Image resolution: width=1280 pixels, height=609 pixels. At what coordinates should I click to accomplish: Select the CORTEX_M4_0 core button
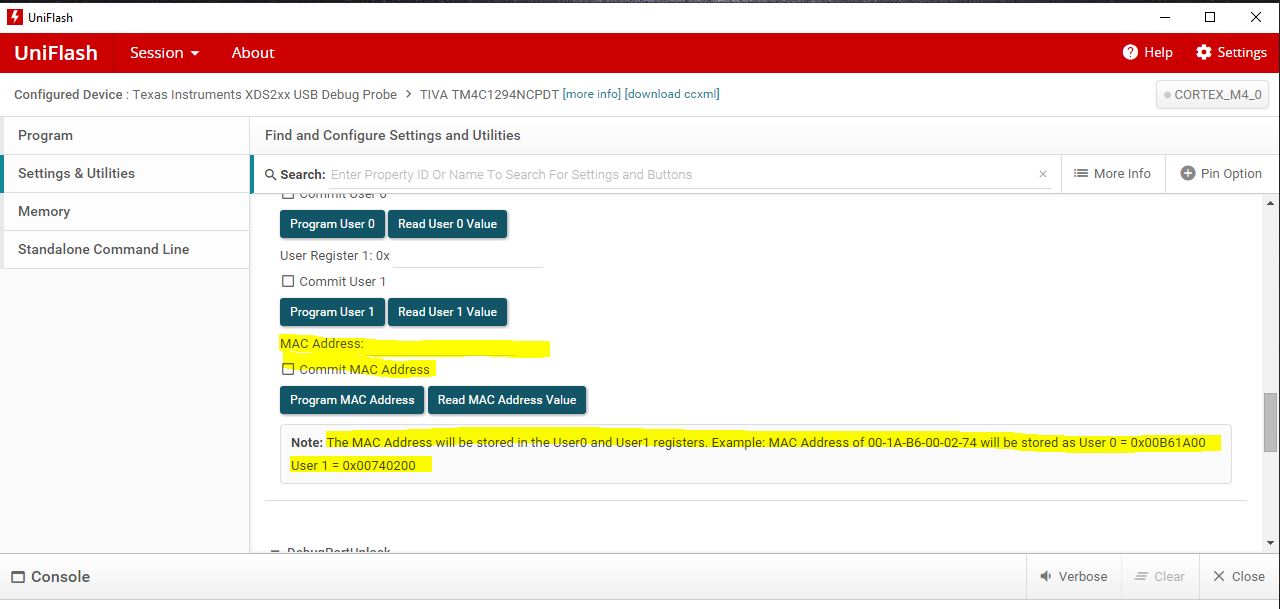(x=1212, y=95)
